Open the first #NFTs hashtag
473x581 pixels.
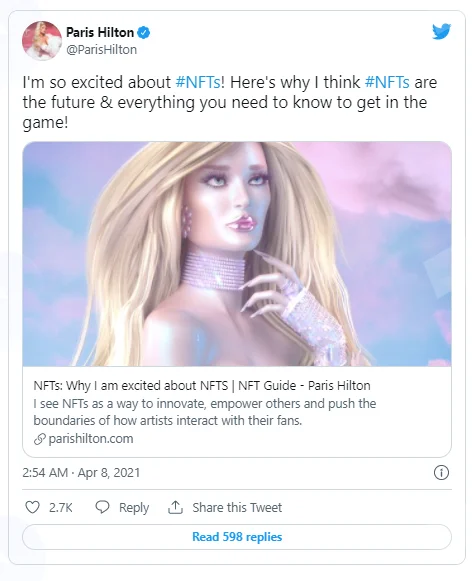tap(198, 82)
